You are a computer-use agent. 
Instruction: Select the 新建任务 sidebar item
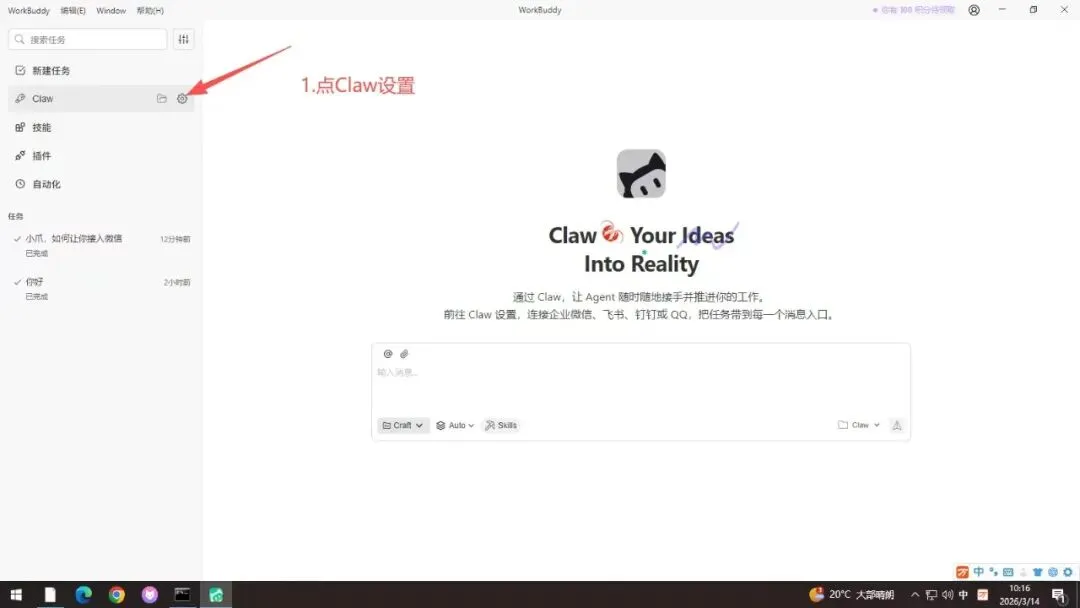click(x=101, y=70)
